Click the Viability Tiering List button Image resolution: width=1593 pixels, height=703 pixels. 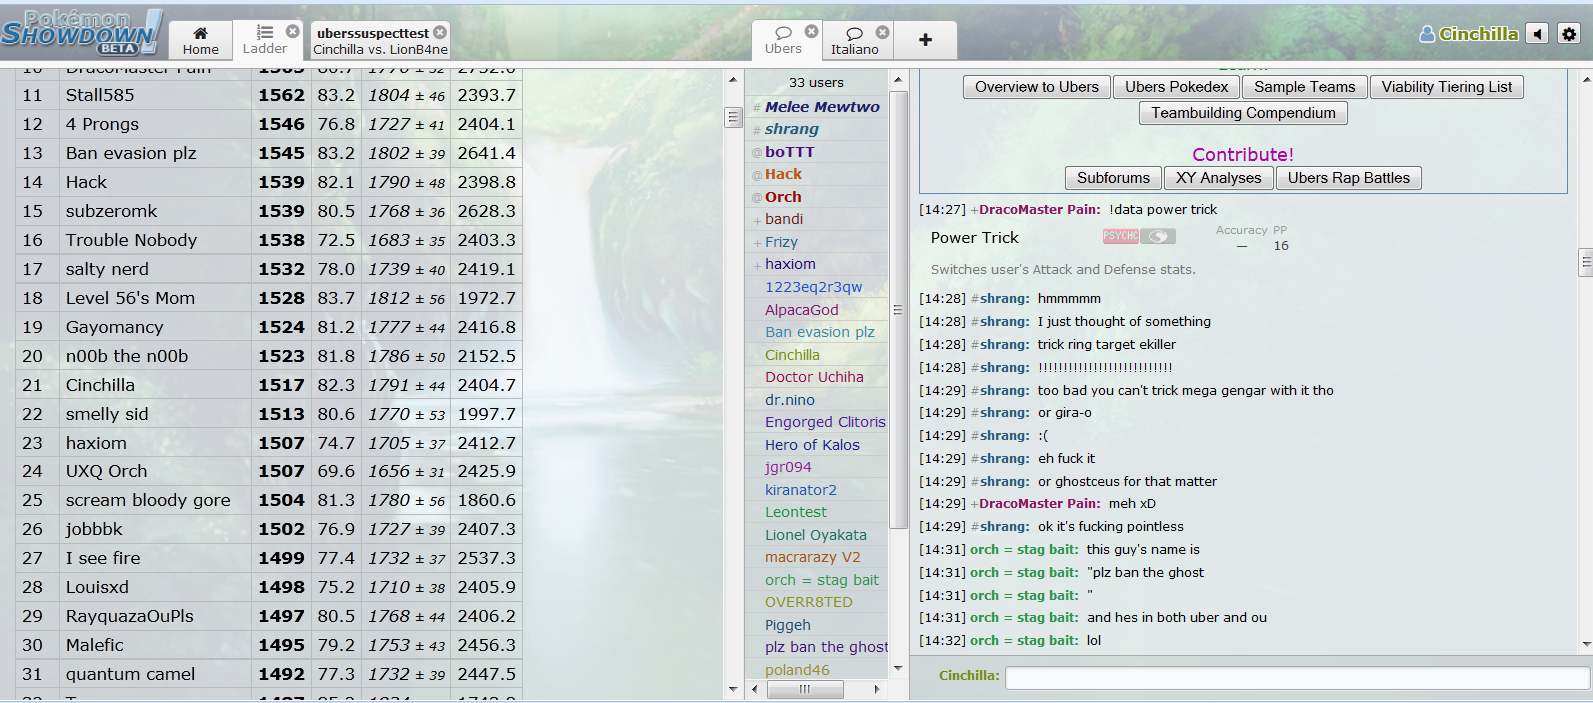pos(1446,87)
